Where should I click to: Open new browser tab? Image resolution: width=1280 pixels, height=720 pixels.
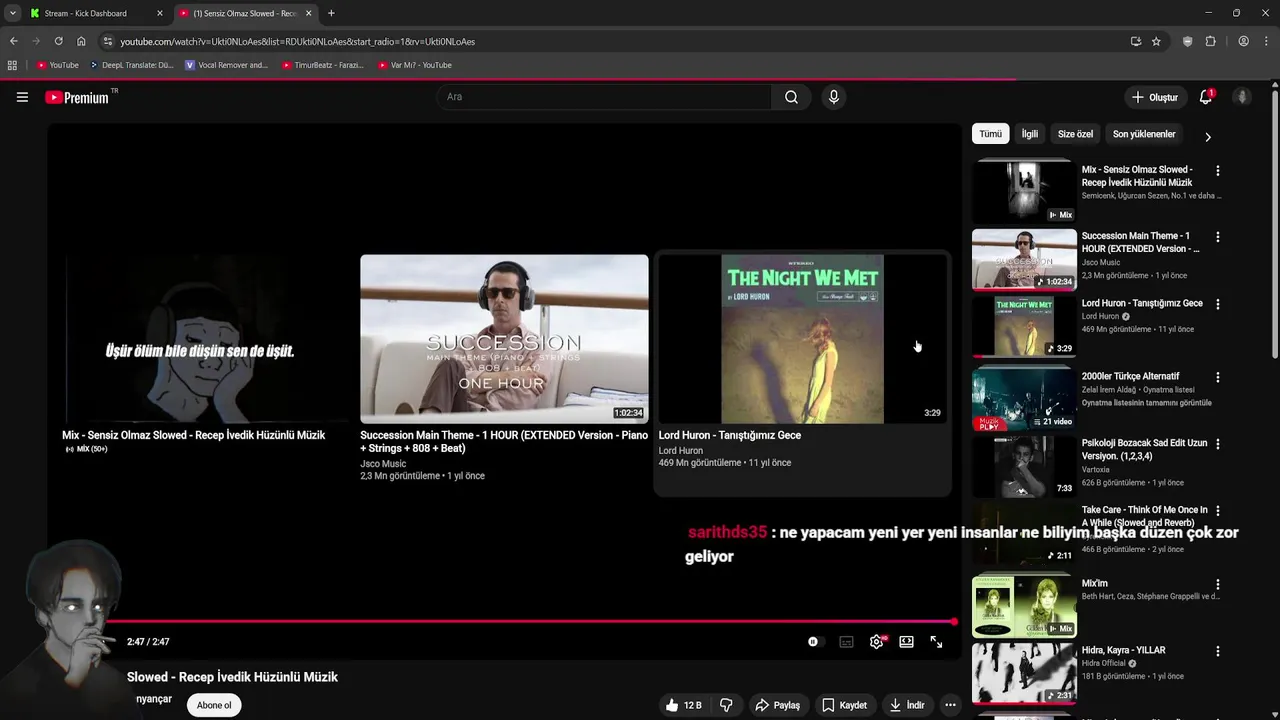click(x=331, y=13)
